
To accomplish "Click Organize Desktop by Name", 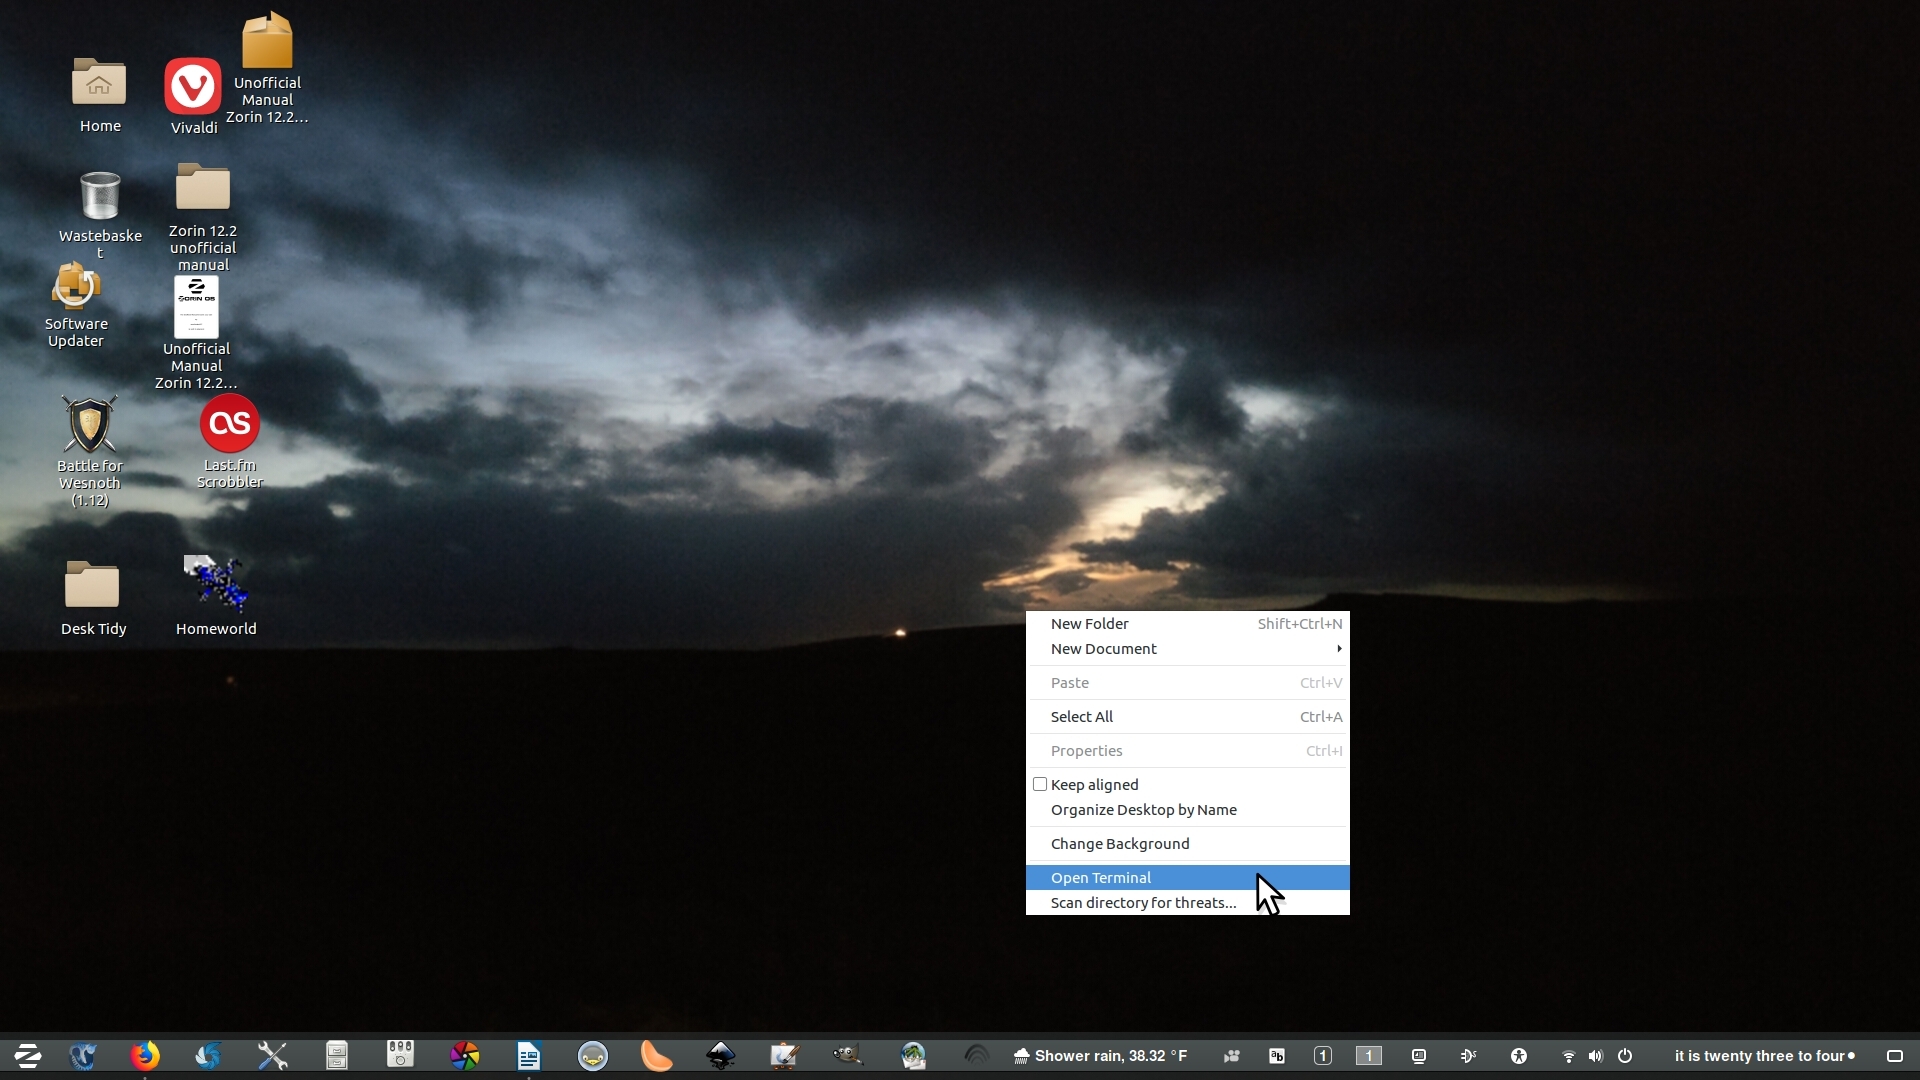I will point(1143,810).
